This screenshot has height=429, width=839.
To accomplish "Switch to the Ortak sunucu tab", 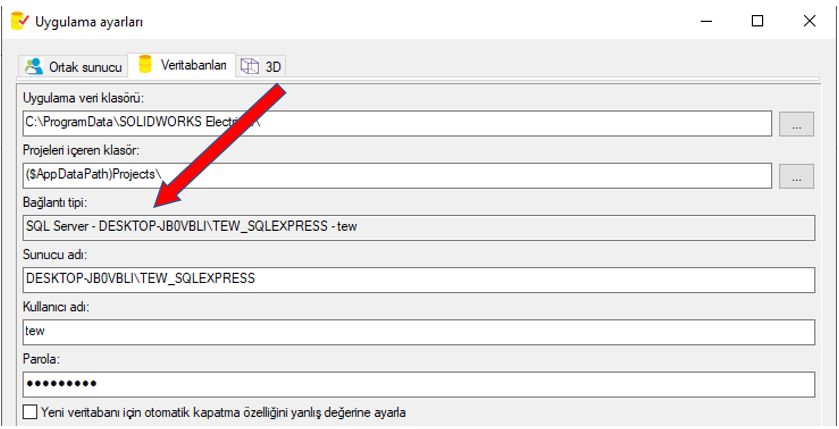I will point(75,66).
